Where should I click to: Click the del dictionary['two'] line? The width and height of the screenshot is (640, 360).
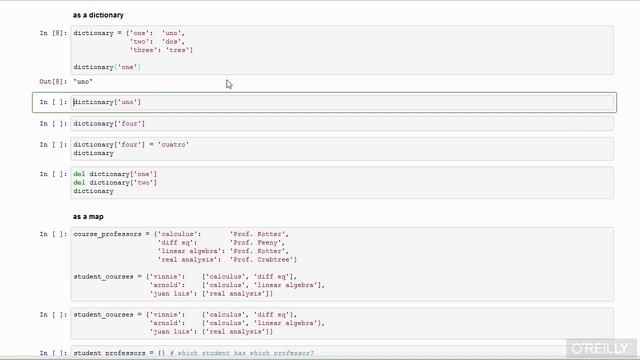click(x=115, y=182)
